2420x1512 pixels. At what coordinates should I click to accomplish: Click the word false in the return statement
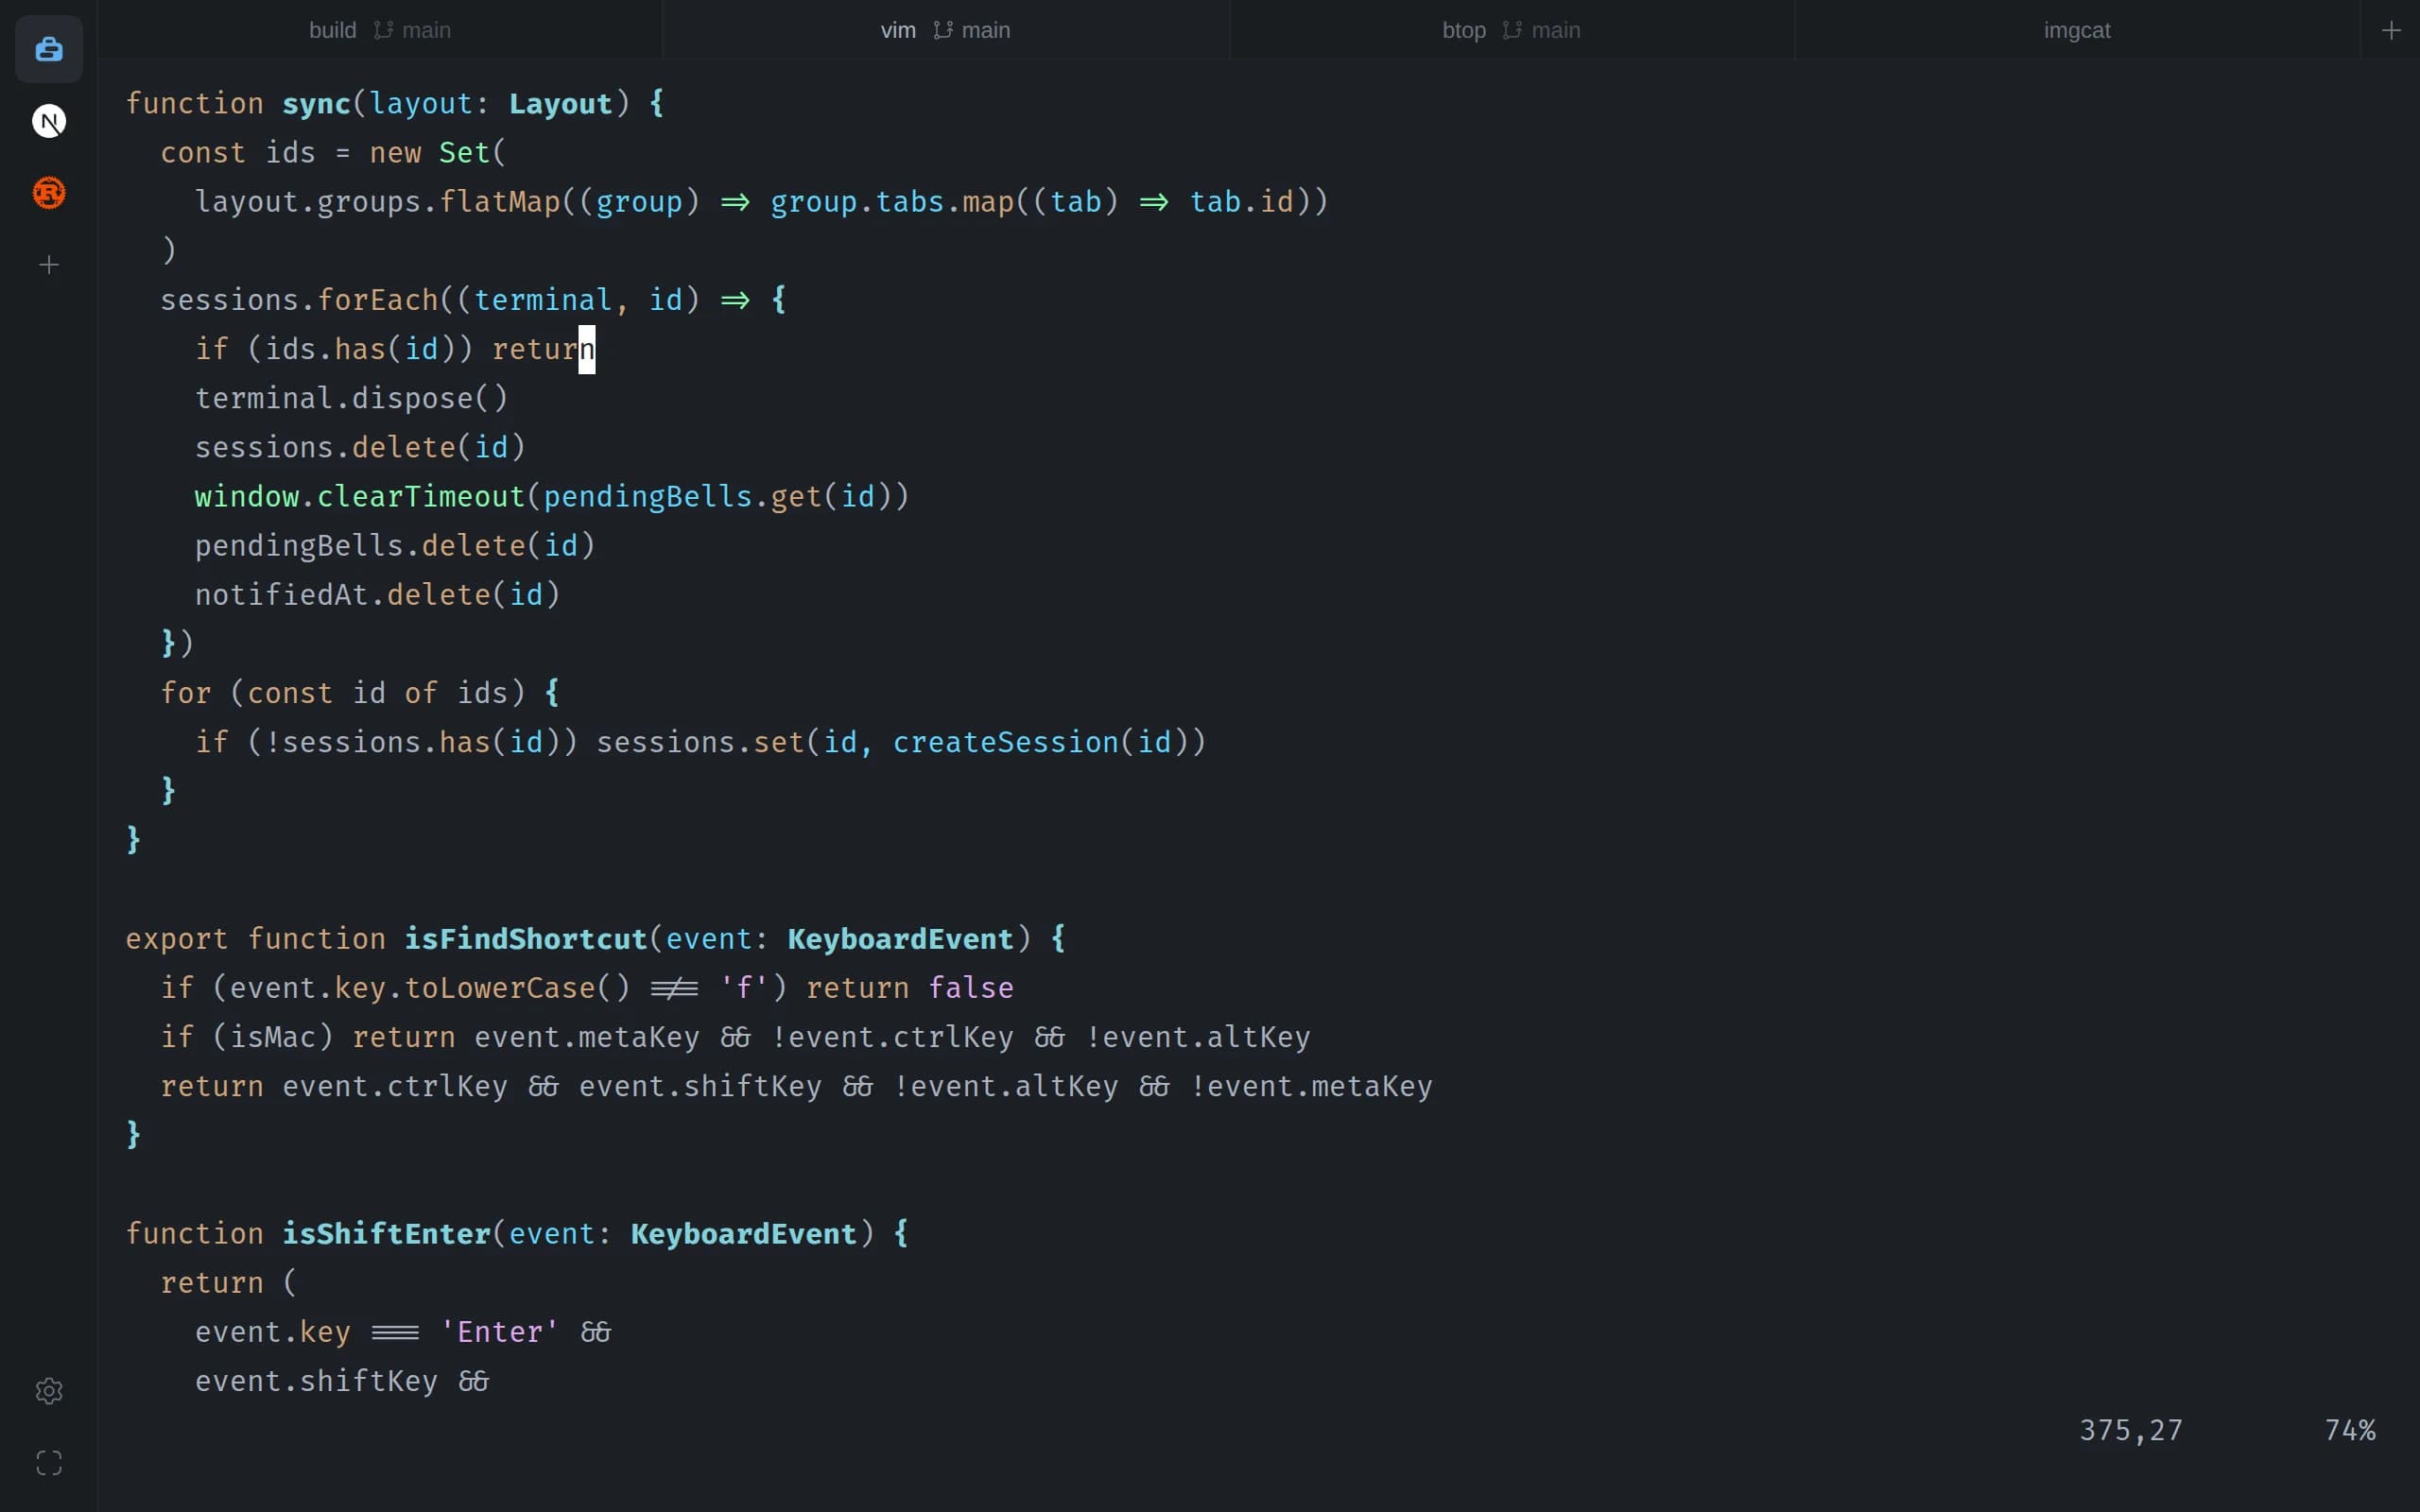pos(970,987)
